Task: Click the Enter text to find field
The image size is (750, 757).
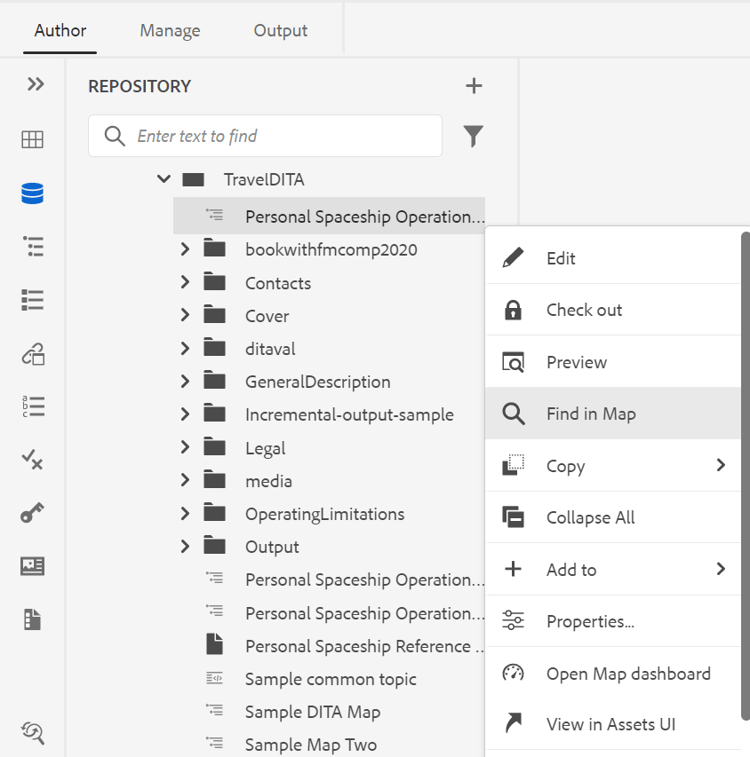Action: pos(265,136)
